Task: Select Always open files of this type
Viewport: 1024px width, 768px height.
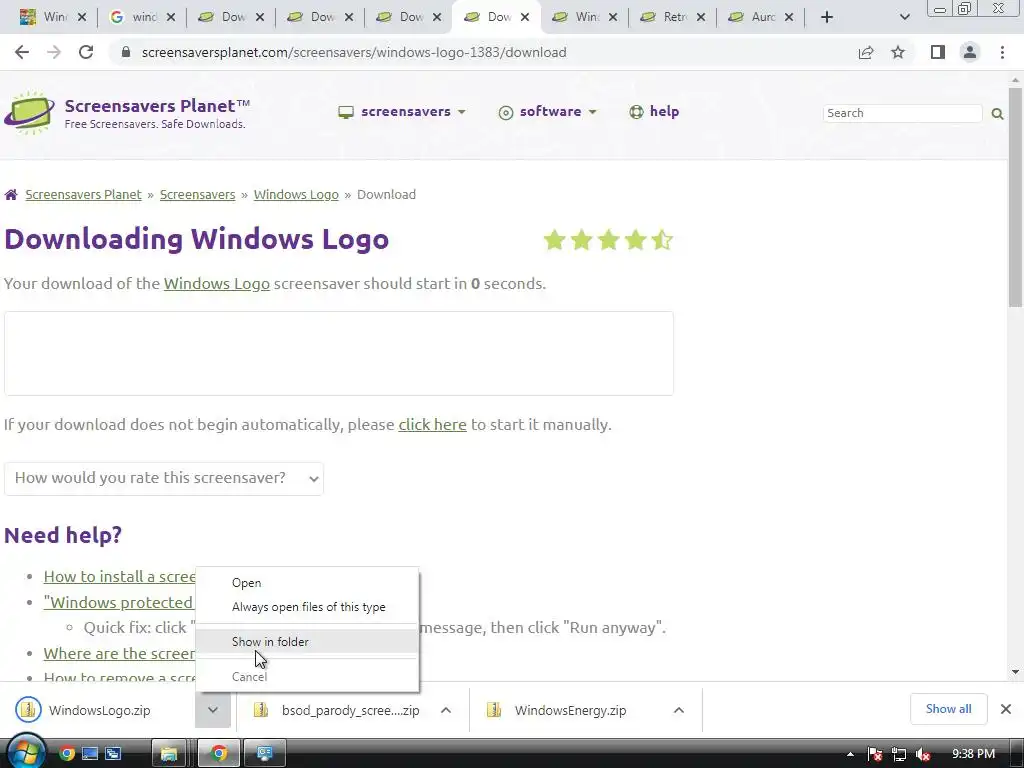Action: (308, 607)
